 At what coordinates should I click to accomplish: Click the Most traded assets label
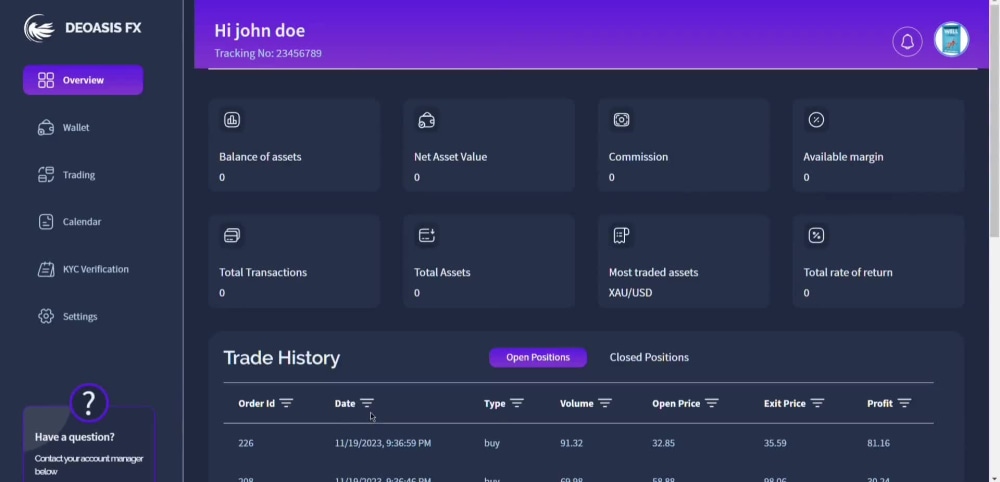tap(653, 272)
